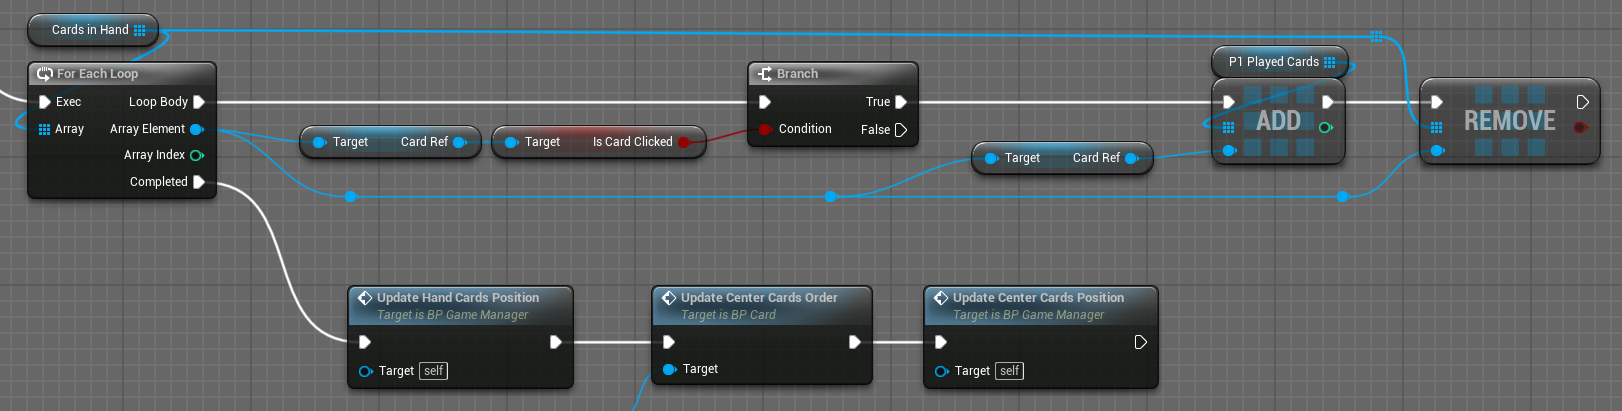Click the Loop Body exec output pin
1622x411 pixels.
coord(199,102)
